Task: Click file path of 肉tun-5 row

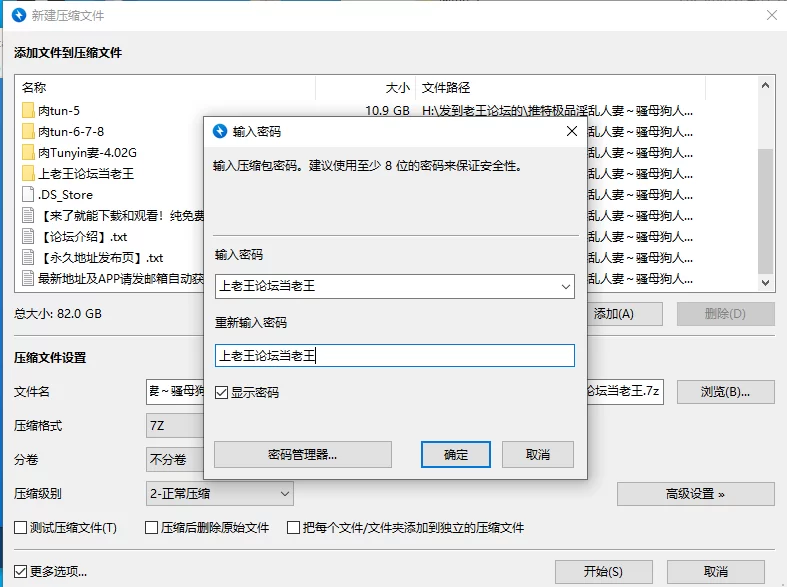Action: [x=557, y=110]
